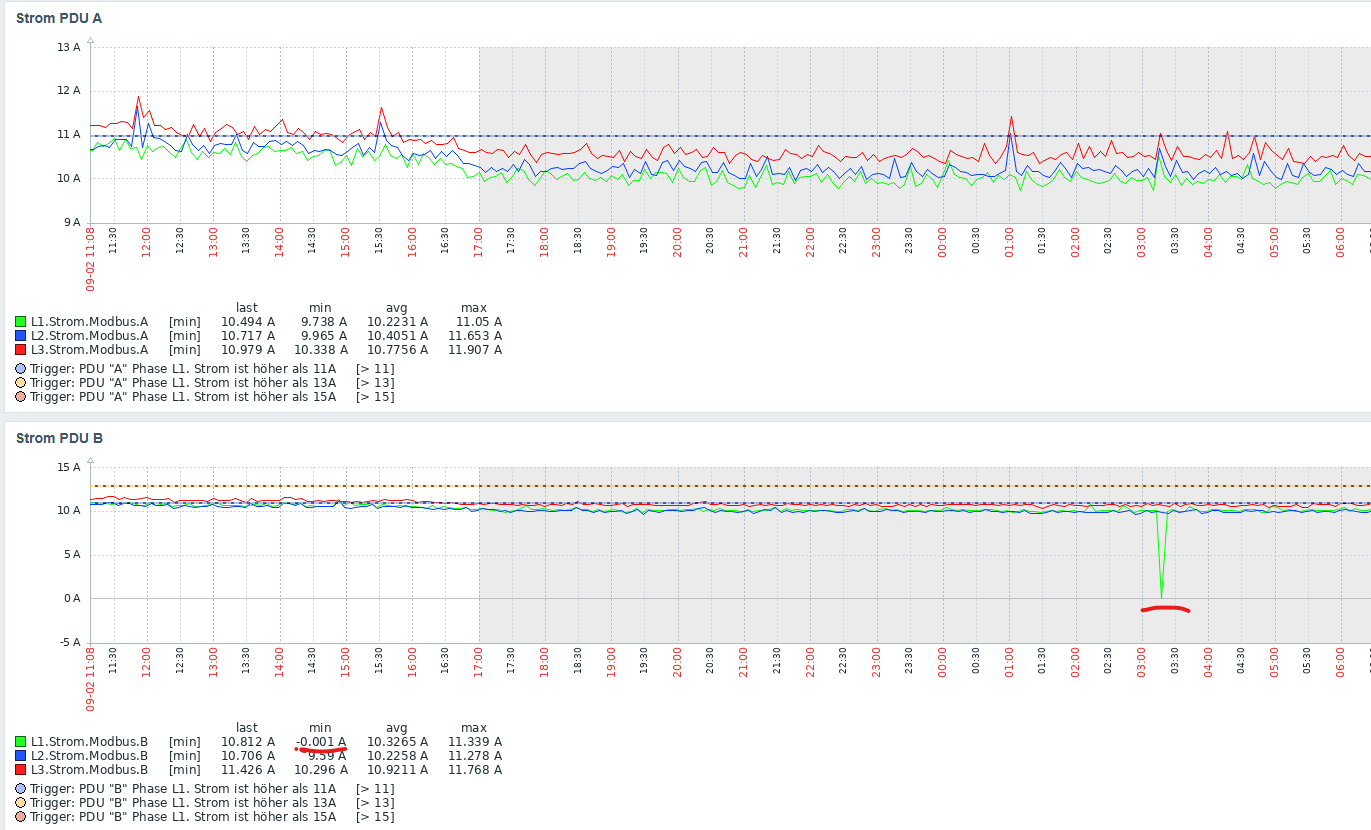Click the "9 A" y-axis label
This screenshot has width=1371, height=830.
(x=72, y=222)
